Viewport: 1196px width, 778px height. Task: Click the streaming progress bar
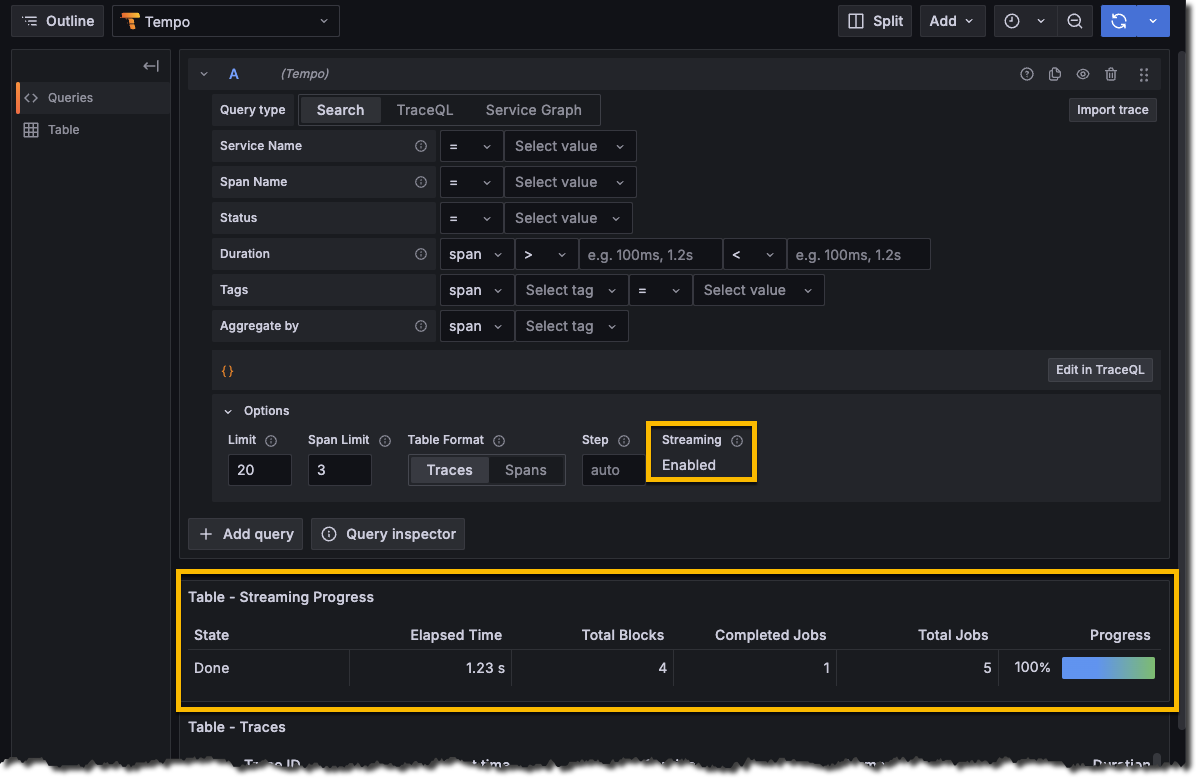click(x=1108, y=667)
